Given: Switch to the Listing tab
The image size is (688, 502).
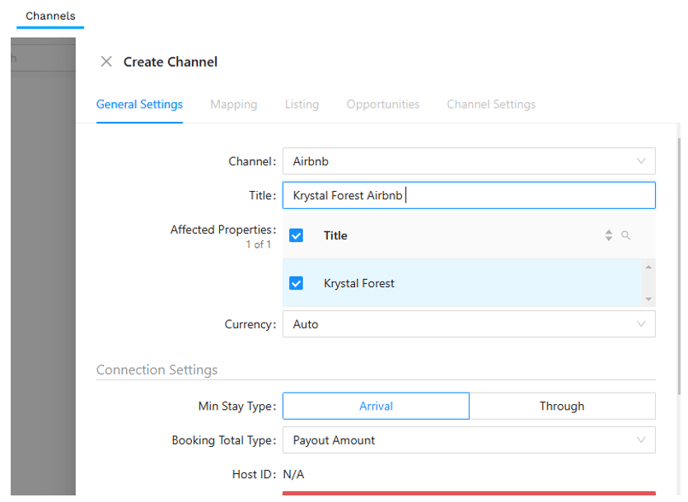Looking at the screenshot, I should (x=302, y=104).
